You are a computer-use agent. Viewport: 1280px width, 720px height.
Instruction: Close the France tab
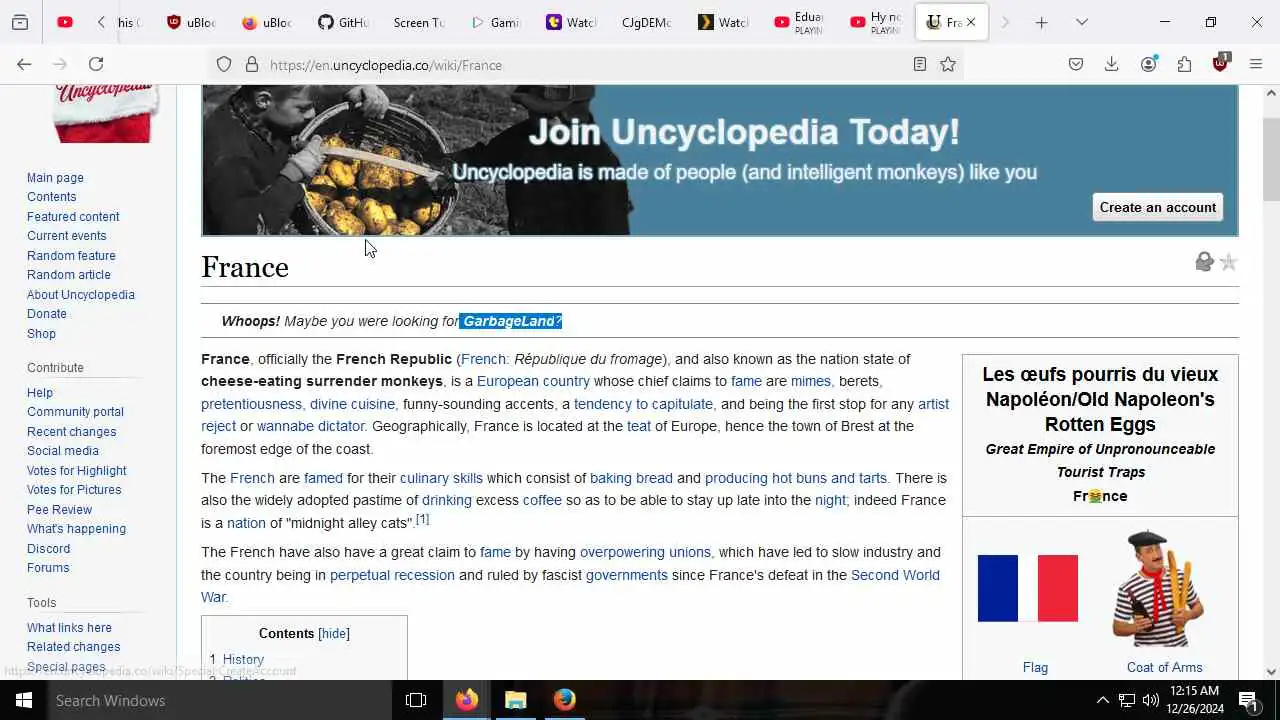(x=970, y=22)
